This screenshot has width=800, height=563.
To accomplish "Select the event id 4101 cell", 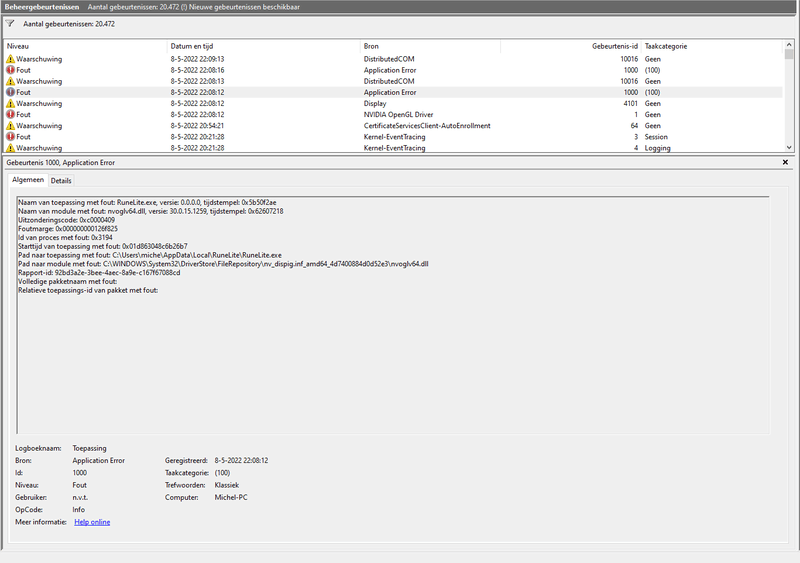I will [631, 103].
